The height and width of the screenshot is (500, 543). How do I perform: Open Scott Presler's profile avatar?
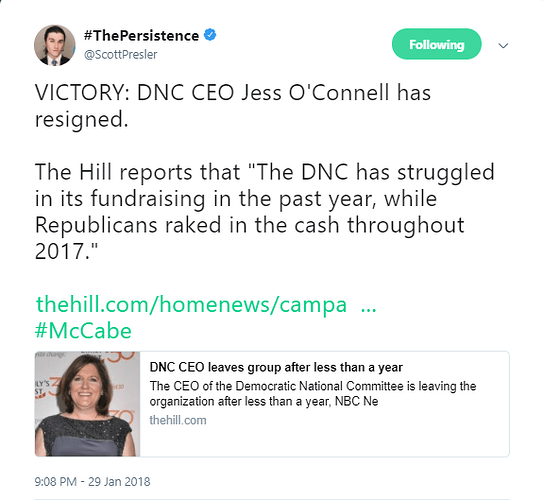tap(55, 45)
